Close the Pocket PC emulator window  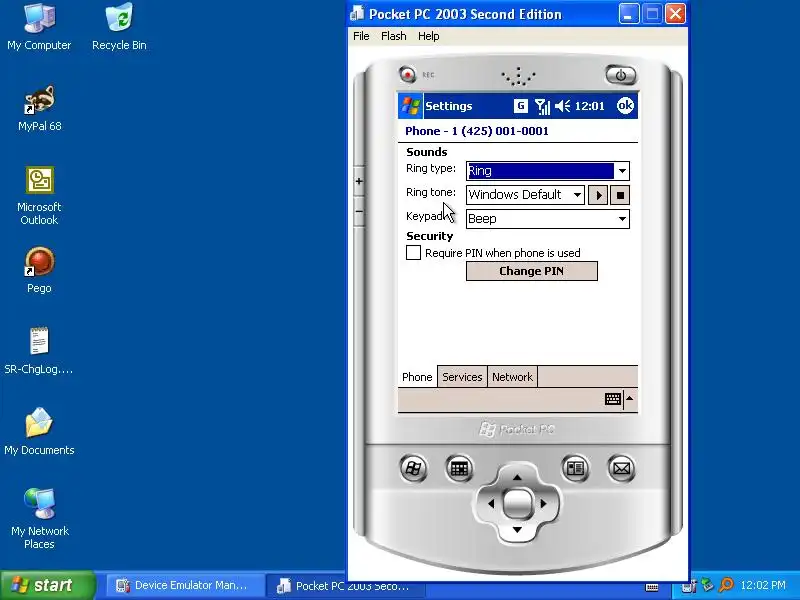pyautogui.click(x=676, y=14)
